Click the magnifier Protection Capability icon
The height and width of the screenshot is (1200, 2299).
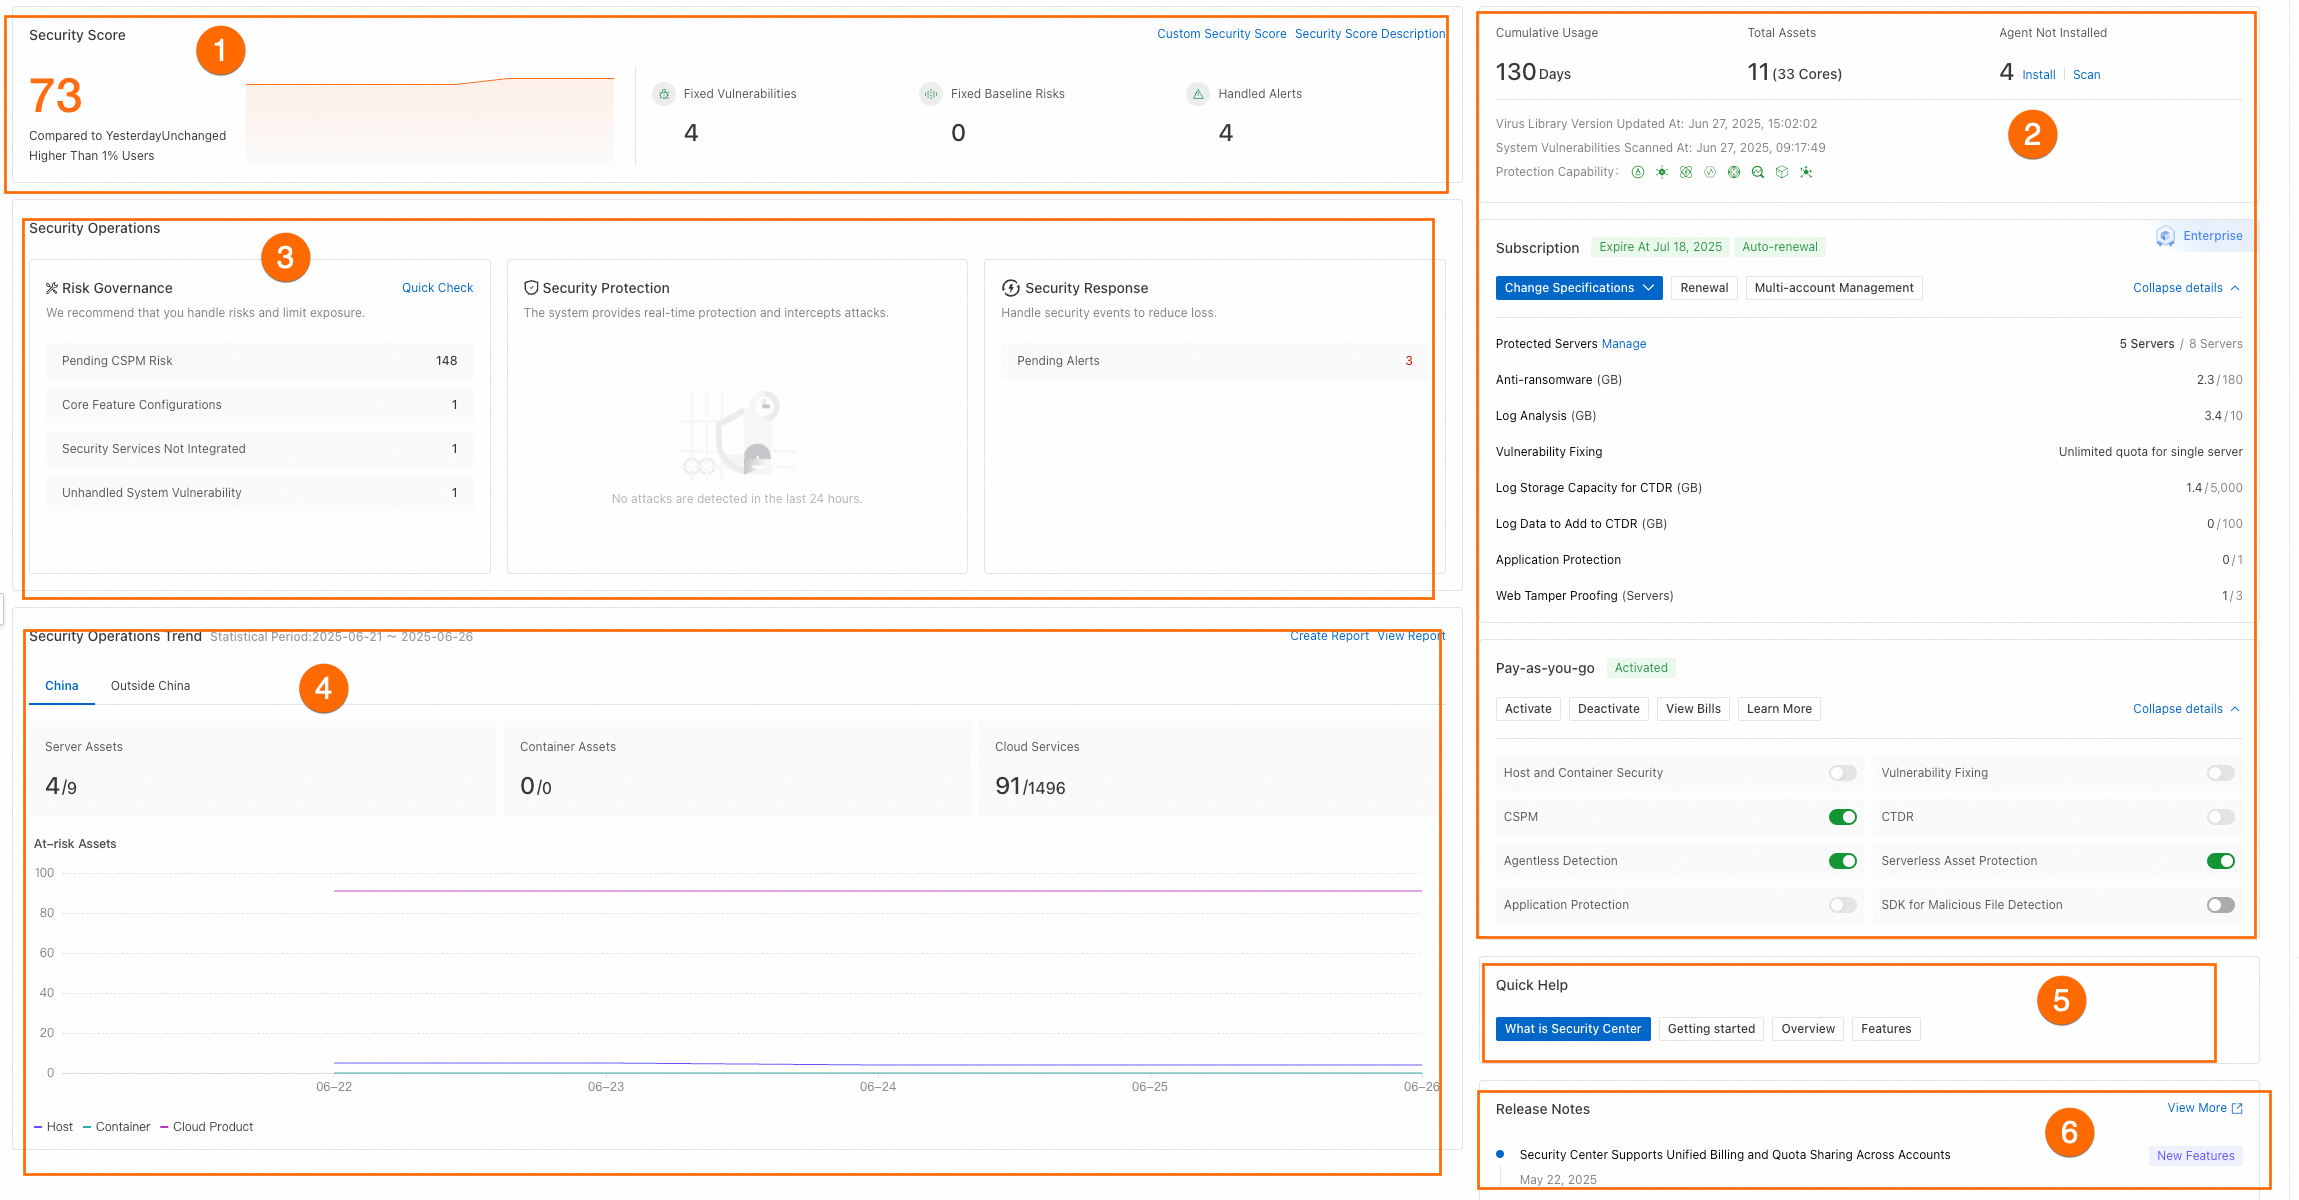point(1758,172)
